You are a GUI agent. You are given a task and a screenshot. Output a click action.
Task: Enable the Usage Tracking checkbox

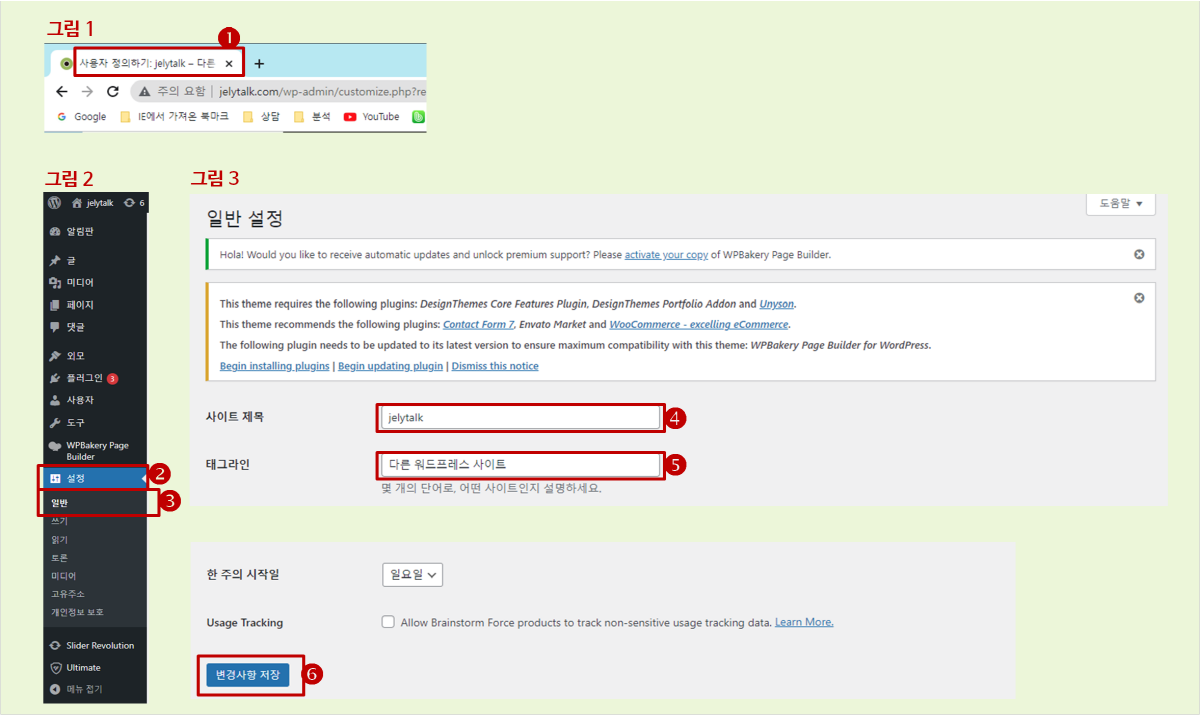388,622
